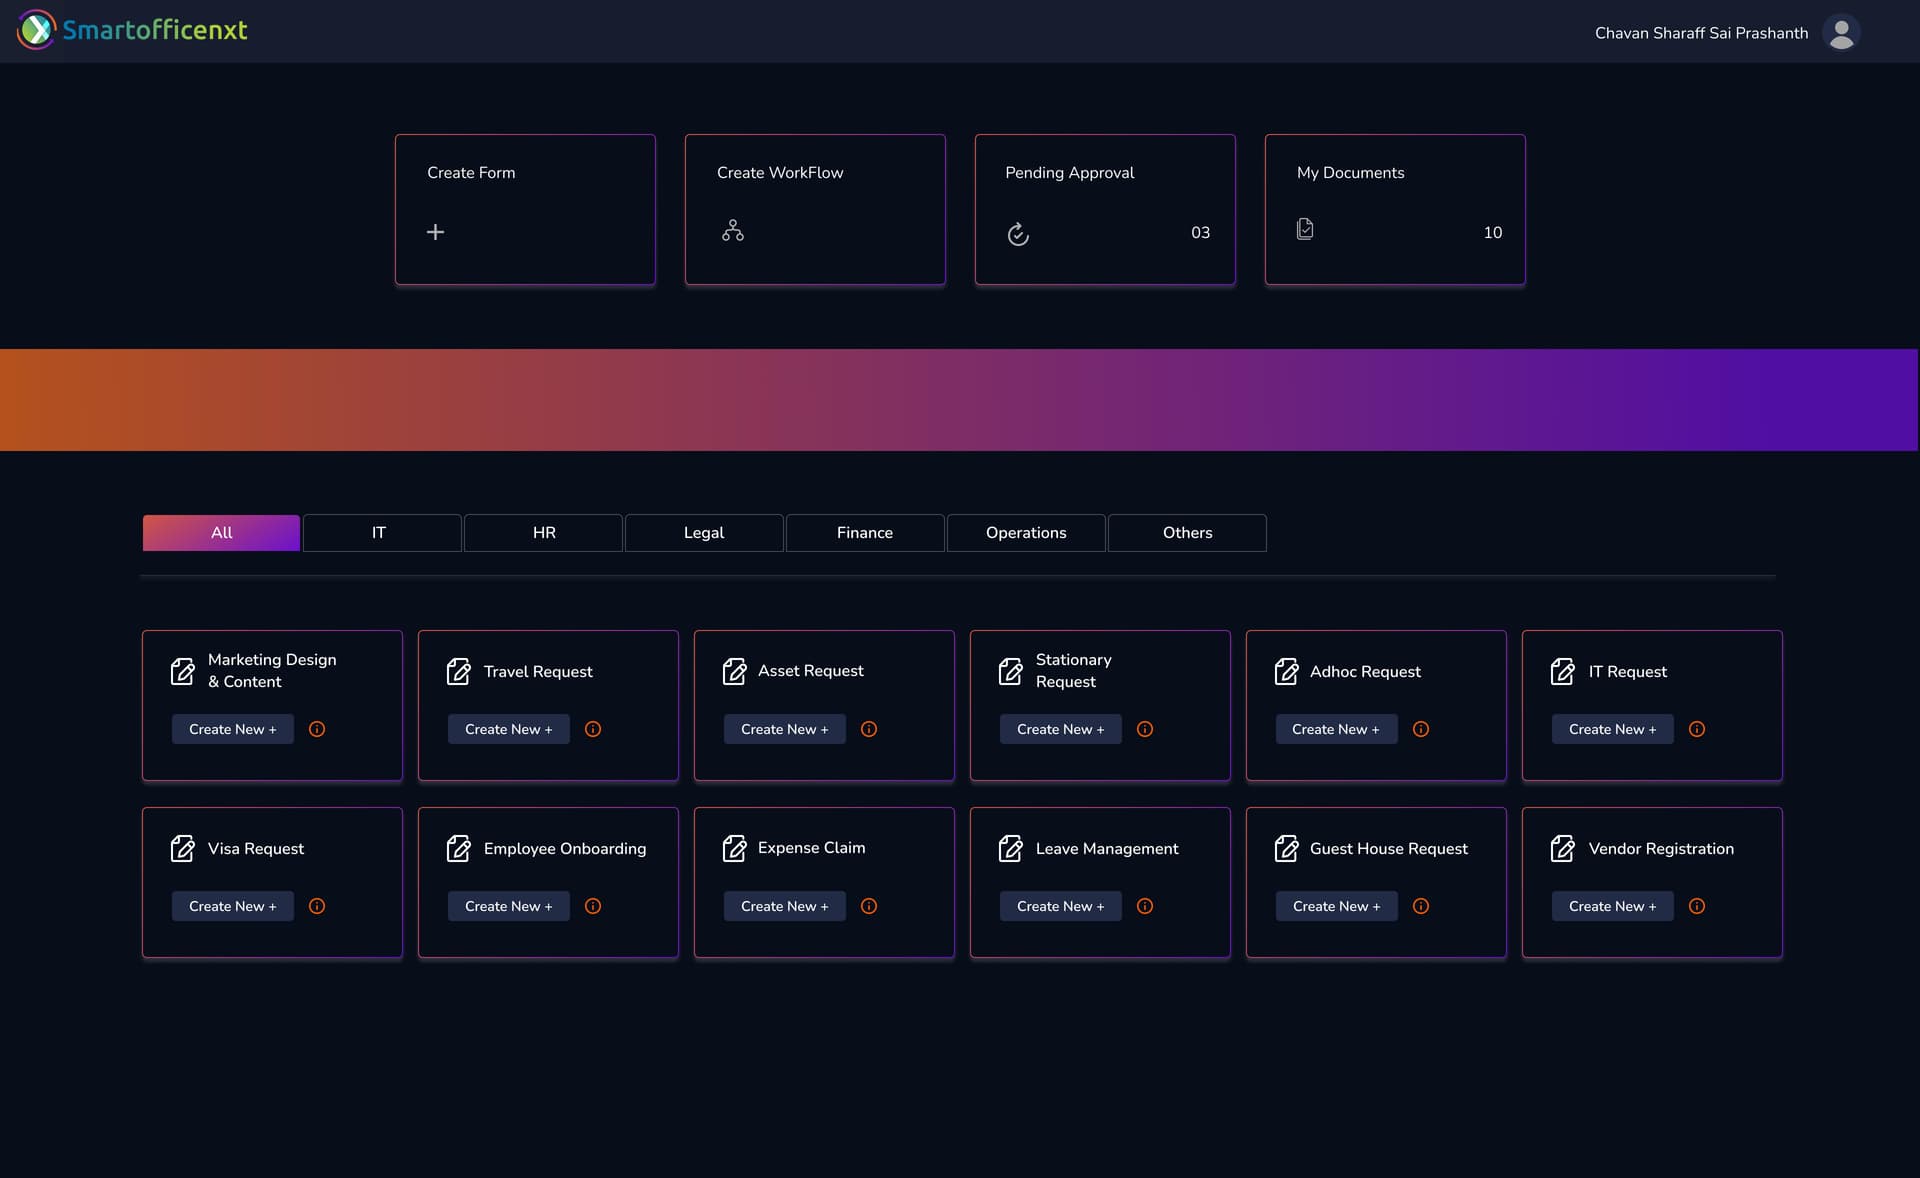Click the document icon on My Documents card
This screenshot has width=1920, height=1178.
1304,228
